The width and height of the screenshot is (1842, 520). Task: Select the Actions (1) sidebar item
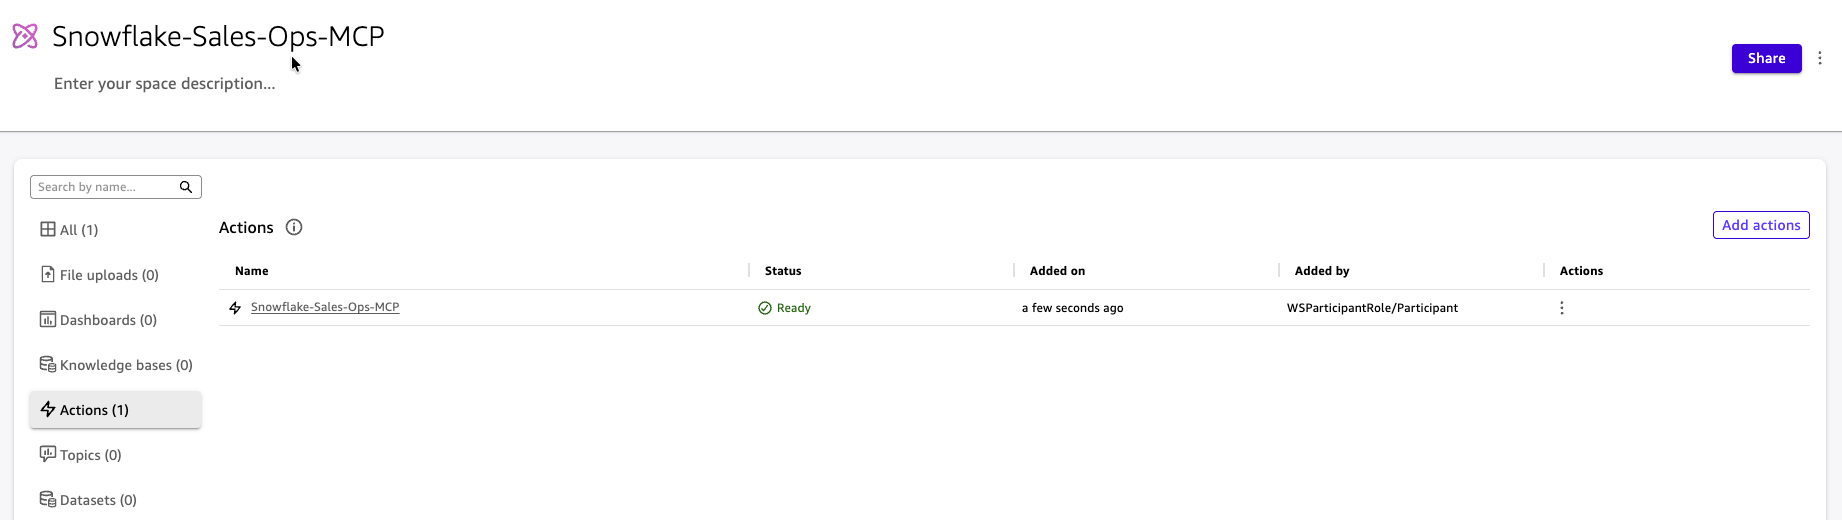[x=116, y=410]
